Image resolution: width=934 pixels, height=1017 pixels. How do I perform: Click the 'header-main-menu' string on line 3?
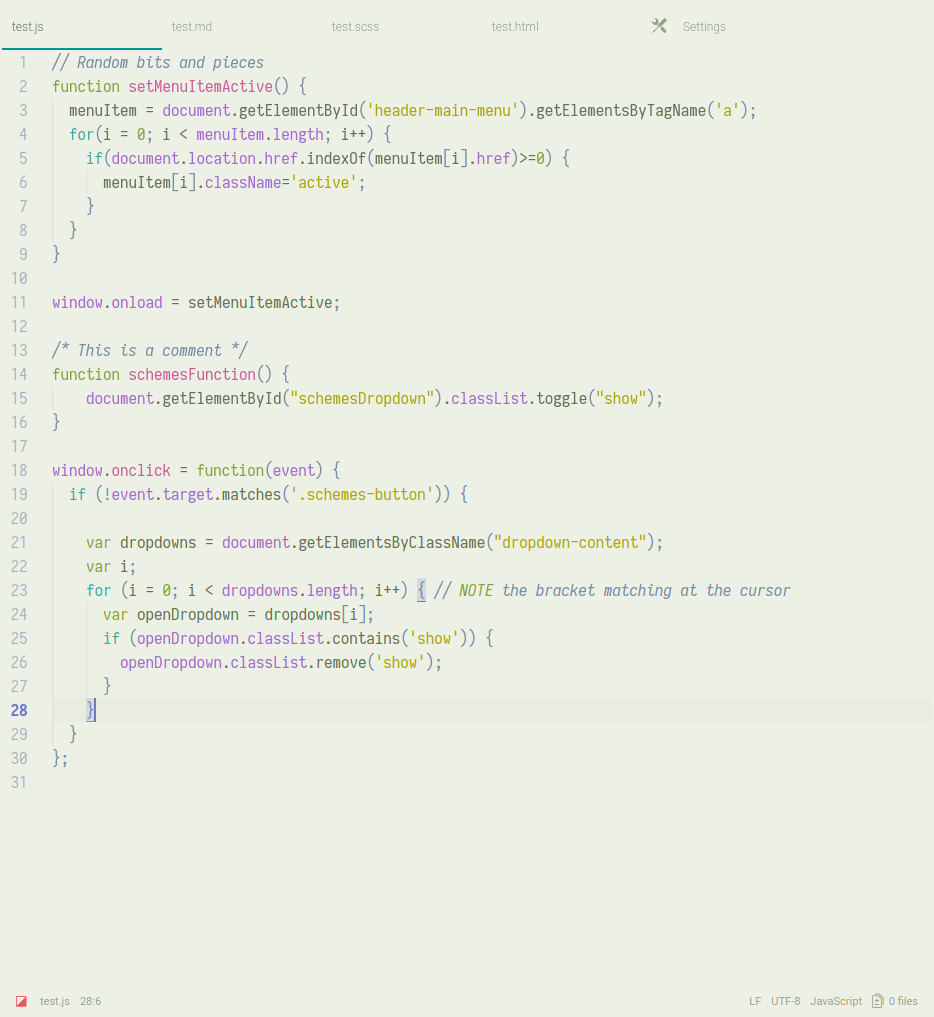click(447, 110)
